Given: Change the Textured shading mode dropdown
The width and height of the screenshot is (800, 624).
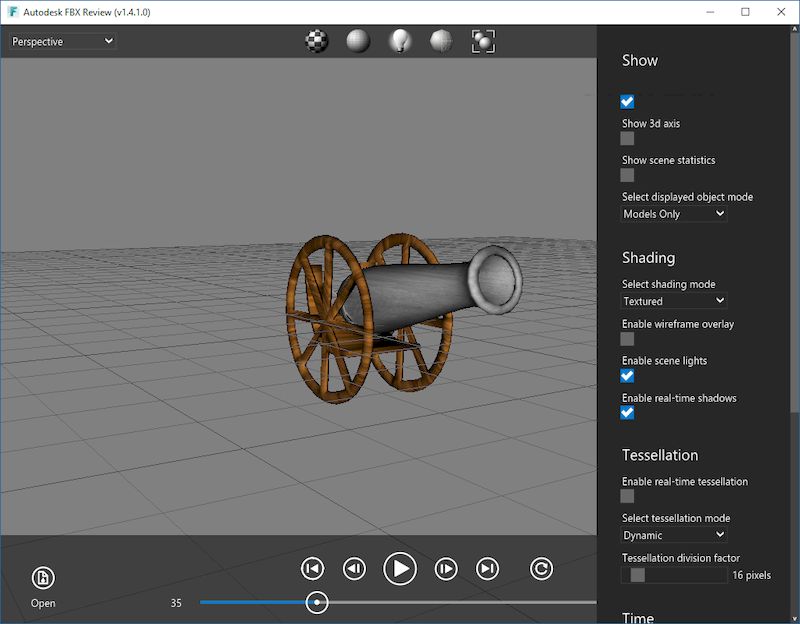Looking at the screenshot, I should coord(671,301).
